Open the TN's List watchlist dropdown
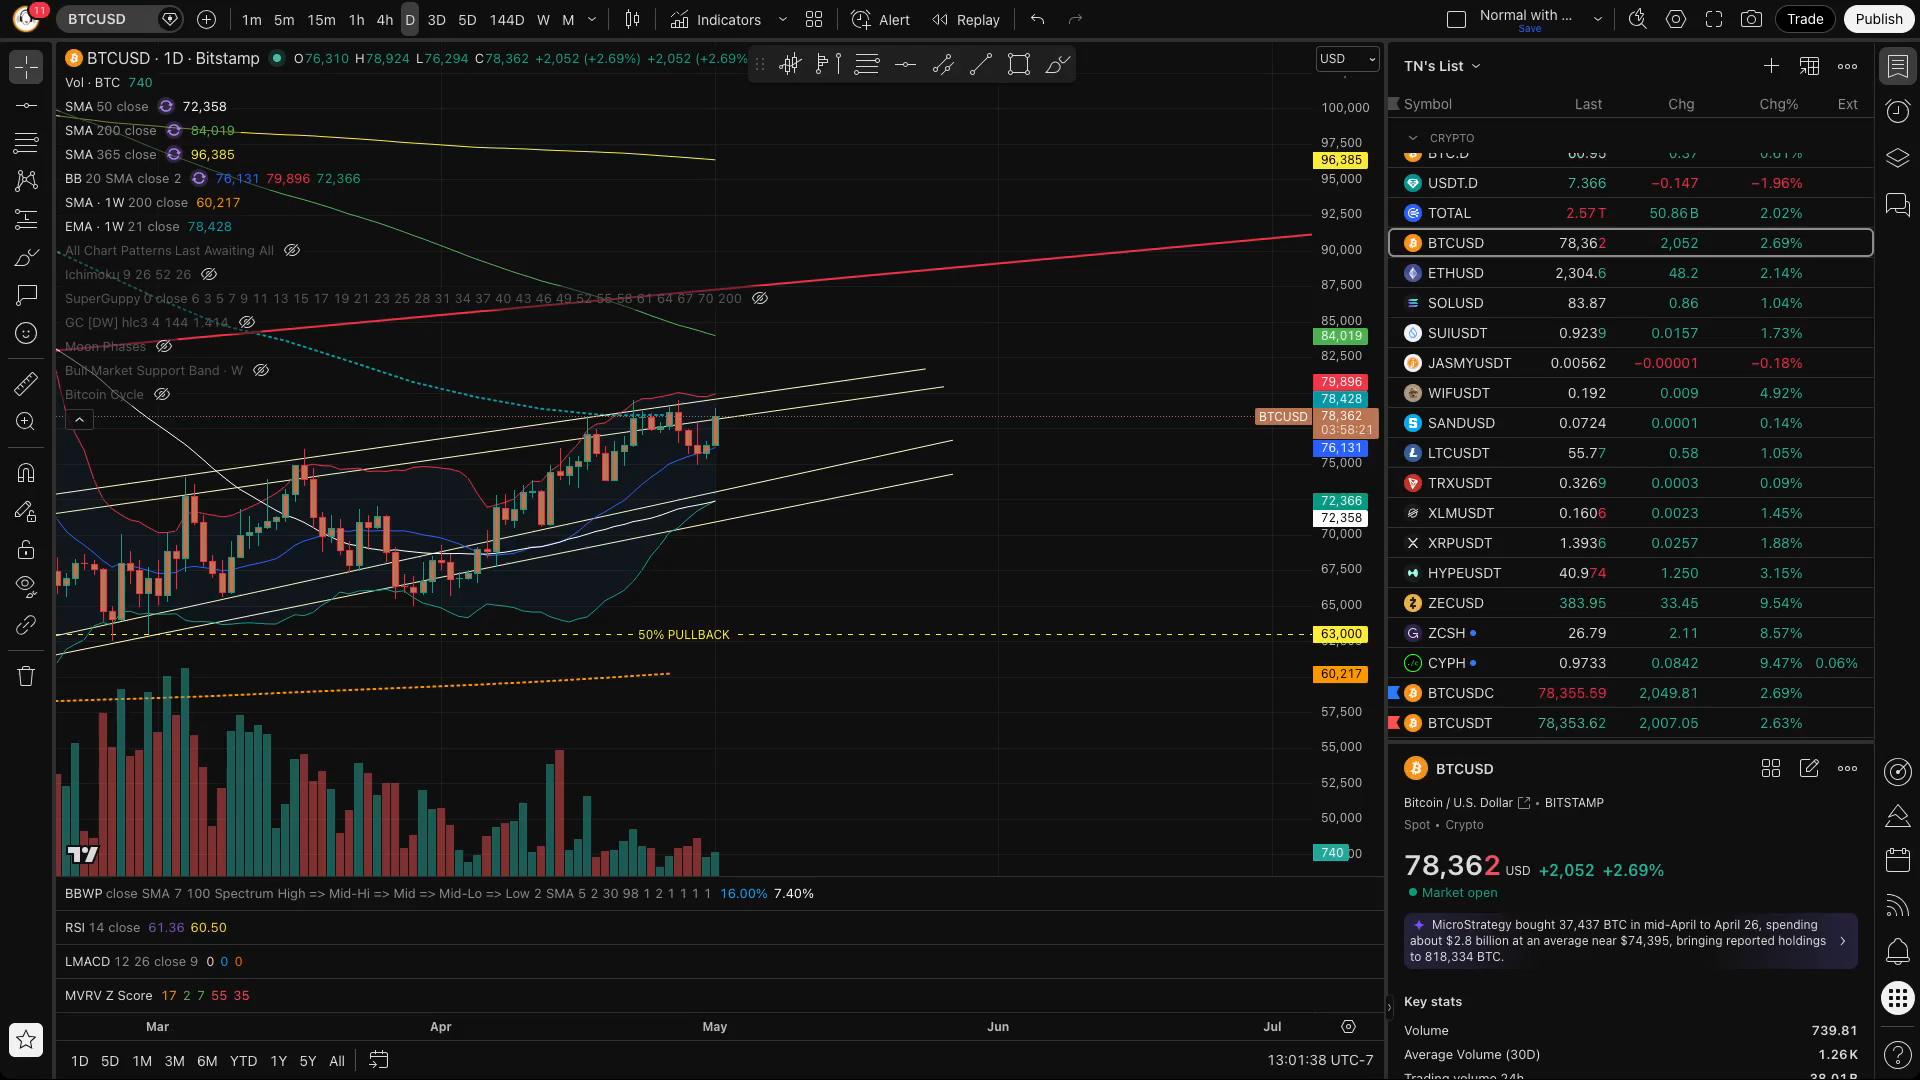This screenshot has height=1080, width=1920. (1442, 66)
